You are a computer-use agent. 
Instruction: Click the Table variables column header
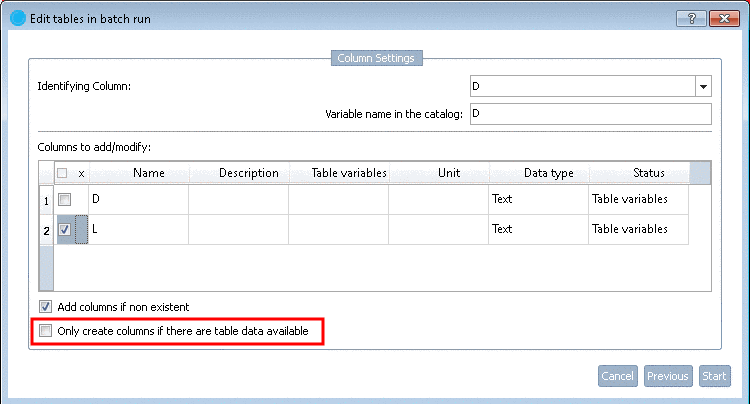pos(339,173)
